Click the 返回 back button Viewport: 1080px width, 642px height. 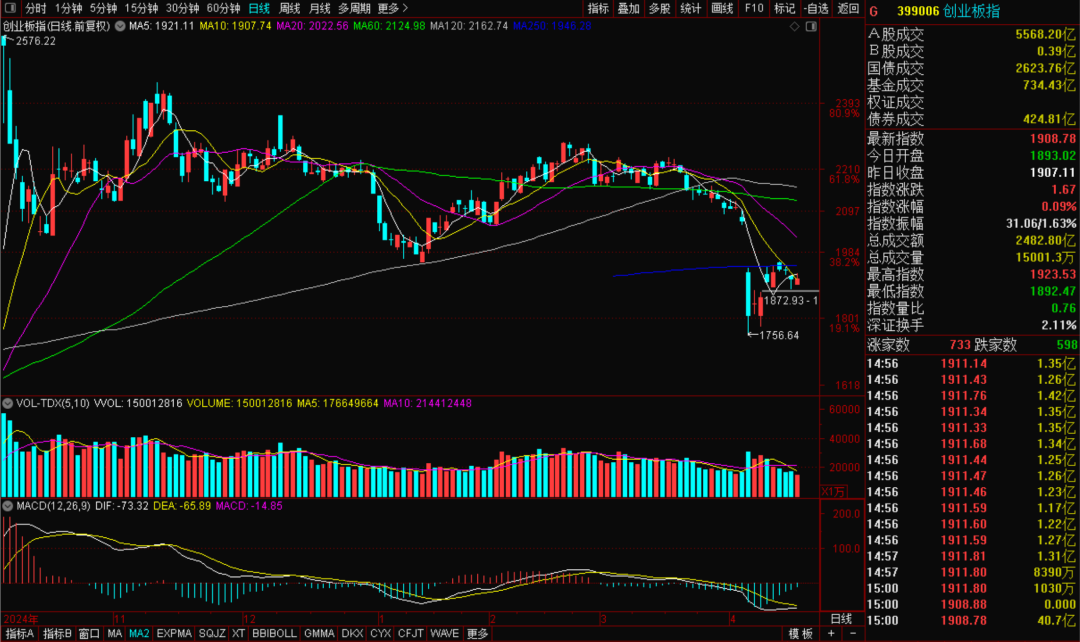coord(849,8)
